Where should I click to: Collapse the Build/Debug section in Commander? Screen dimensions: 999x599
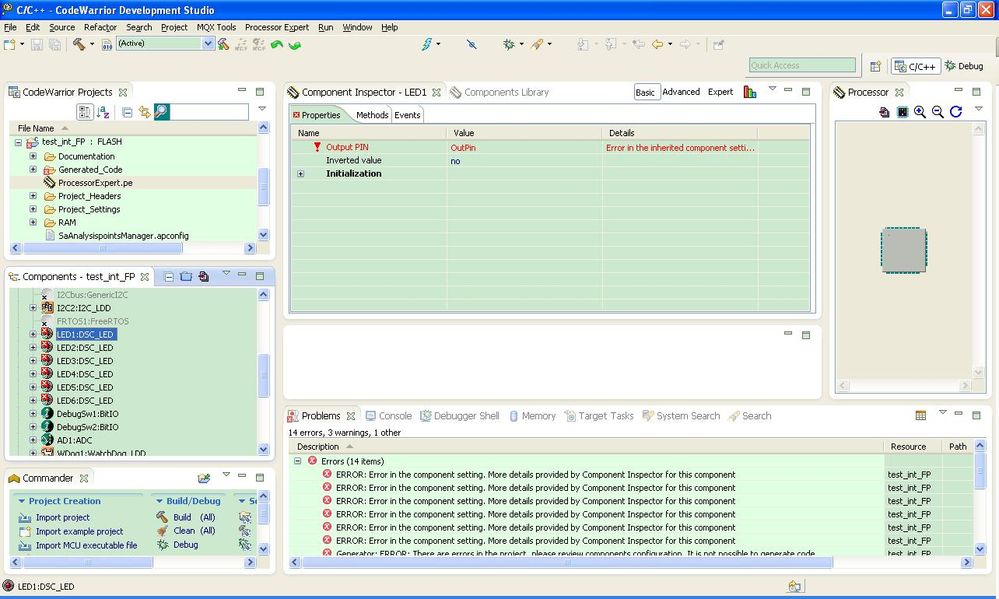tap(159, 501)
